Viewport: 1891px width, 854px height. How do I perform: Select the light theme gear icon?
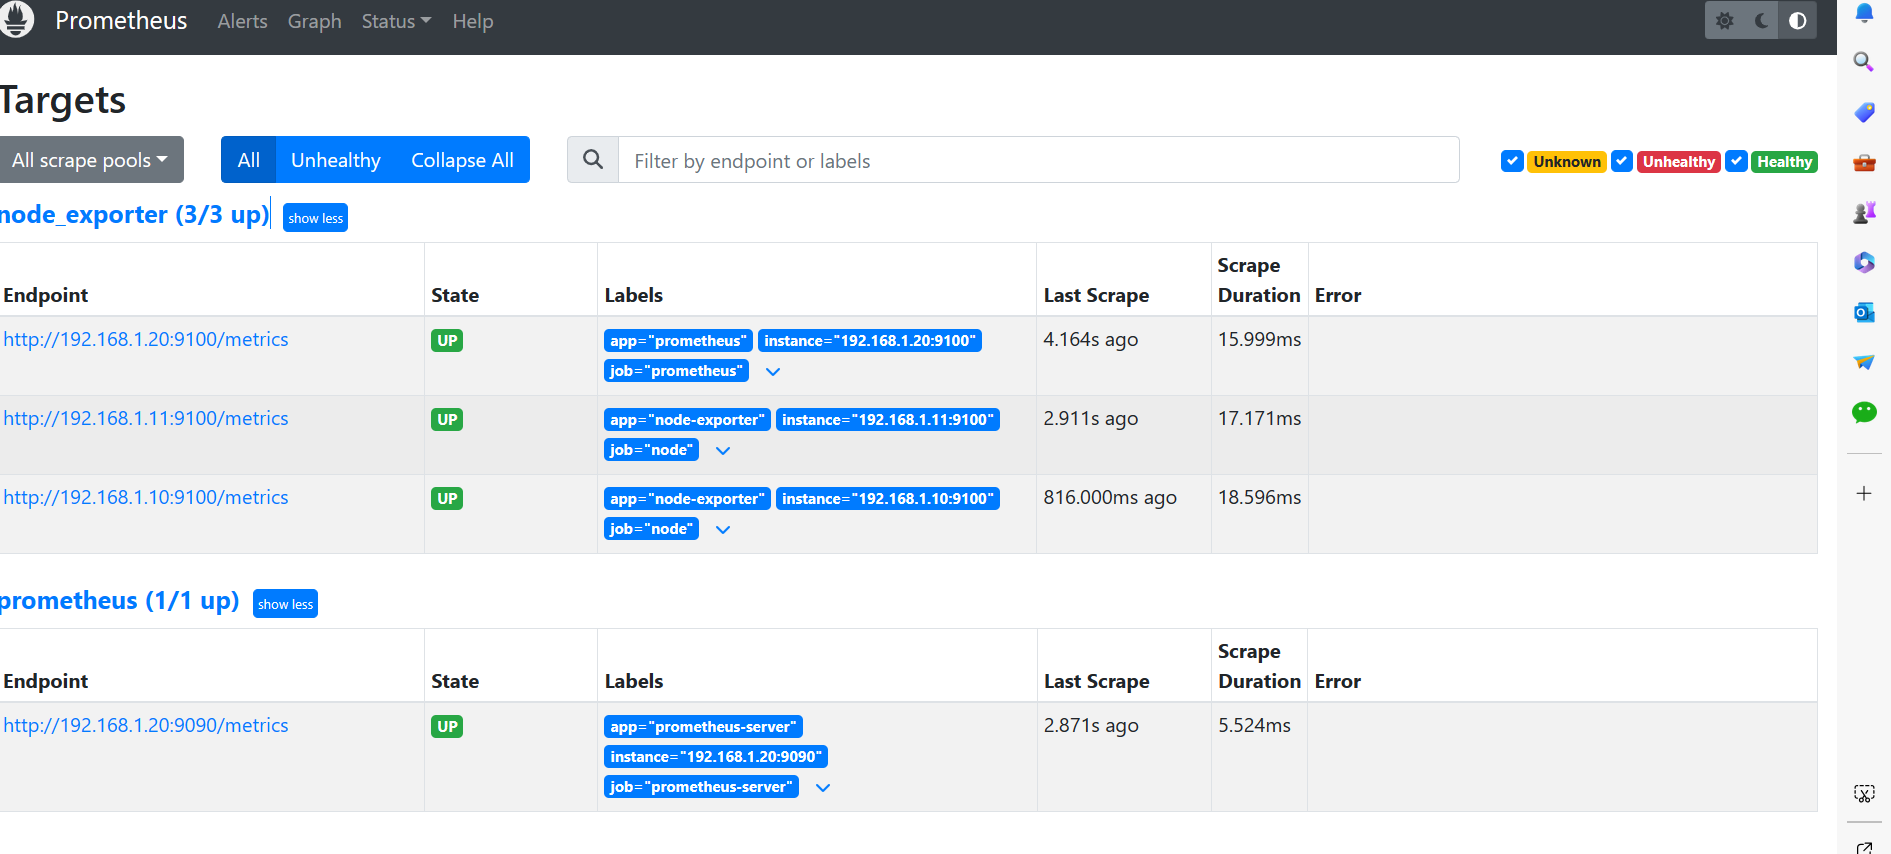click(1725, 21)
